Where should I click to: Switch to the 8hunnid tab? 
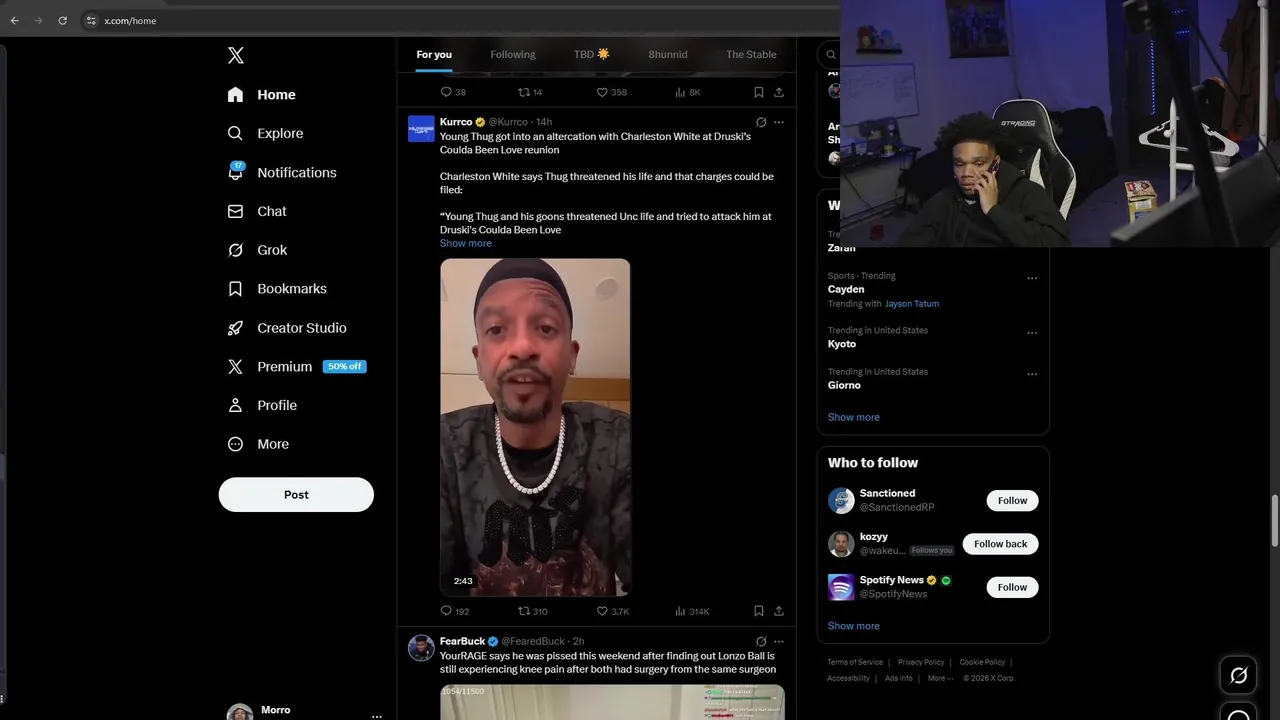tap(668, 54)
